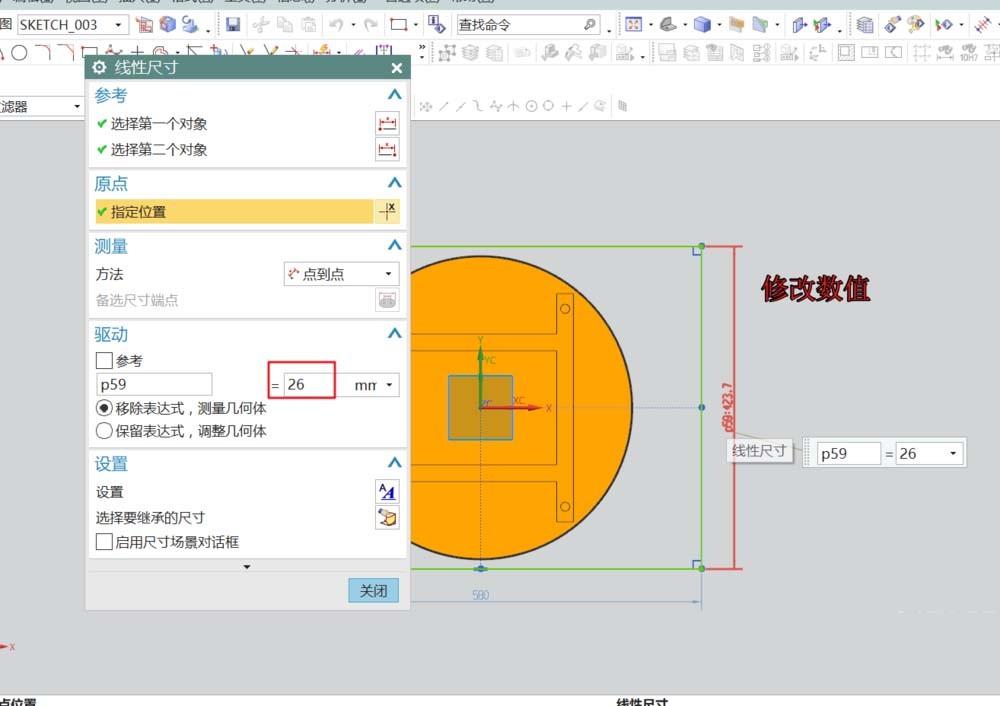
Task: Click the 备选尺寸端点 icon in 测量 section
Action: pyautogui.click(x=386, y=299)
